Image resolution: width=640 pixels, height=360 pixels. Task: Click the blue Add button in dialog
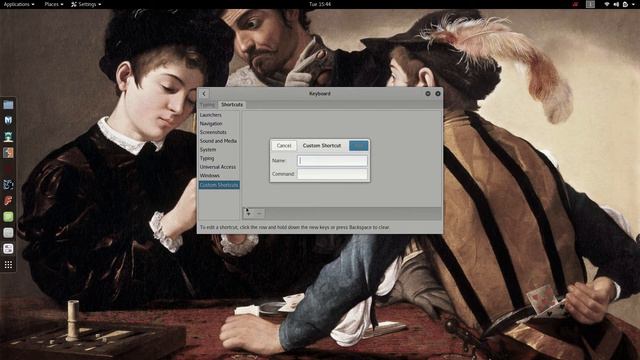pyautogui.click(x=358, y=146)
